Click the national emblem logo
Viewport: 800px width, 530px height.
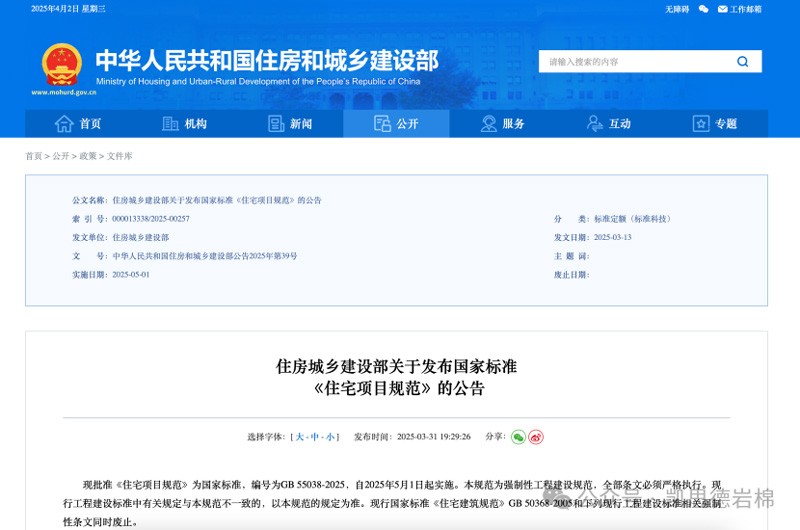(x=62, y=65)
